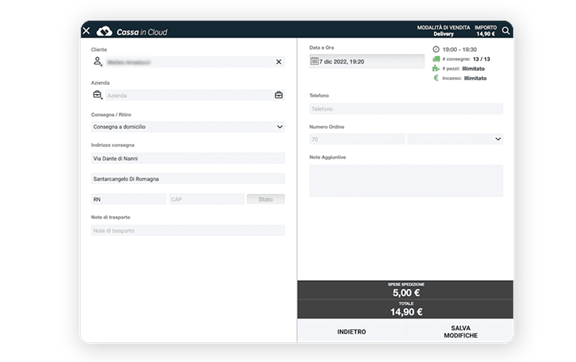The height and width of the screenshot is (362, 576).
Task: Open search with the magnifier icon
Action: (x=506, y=31)
